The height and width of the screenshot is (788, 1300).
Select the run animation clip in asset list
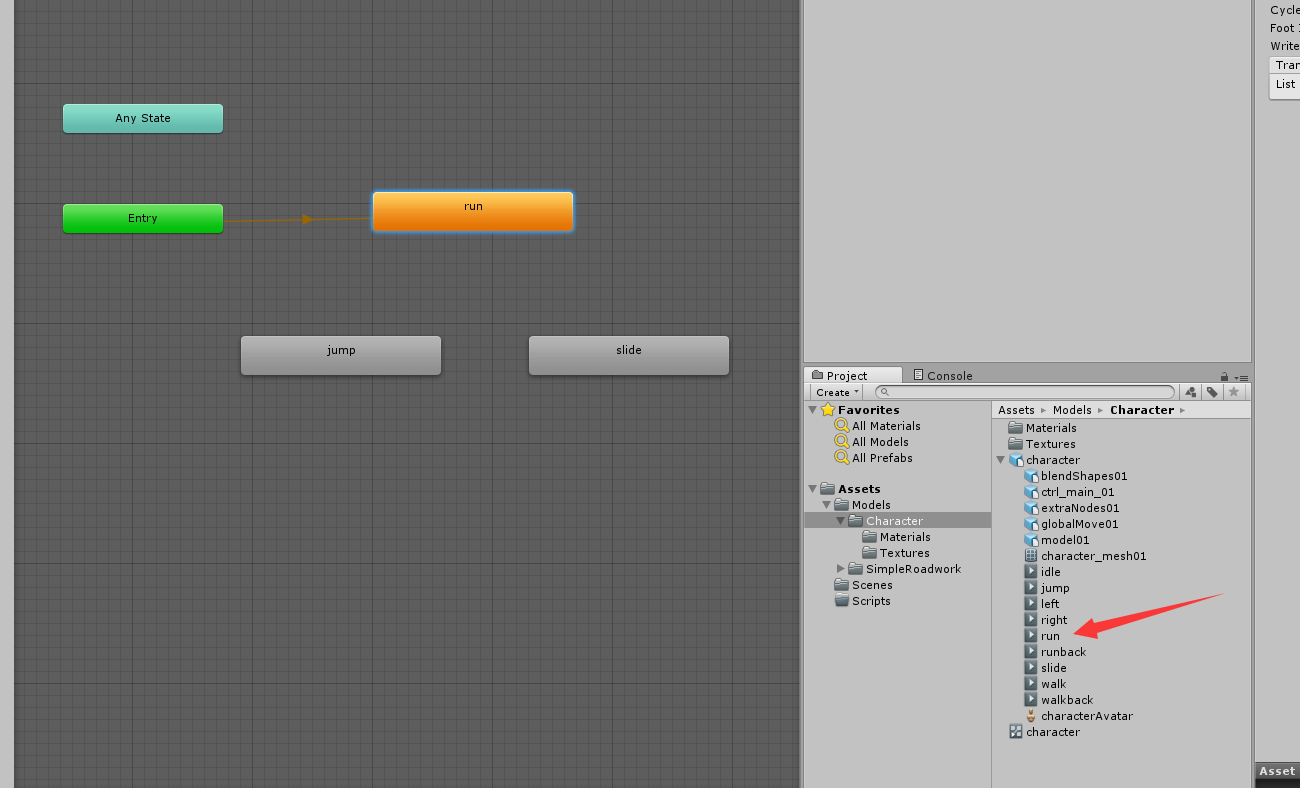tap(1042, 636)
